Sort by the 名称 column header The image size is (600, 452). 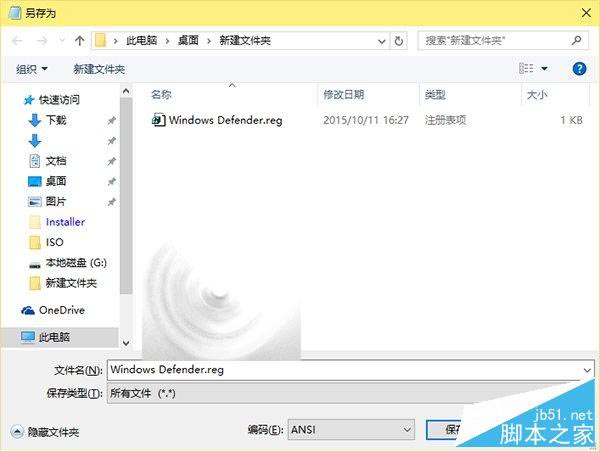click(161, 95)
